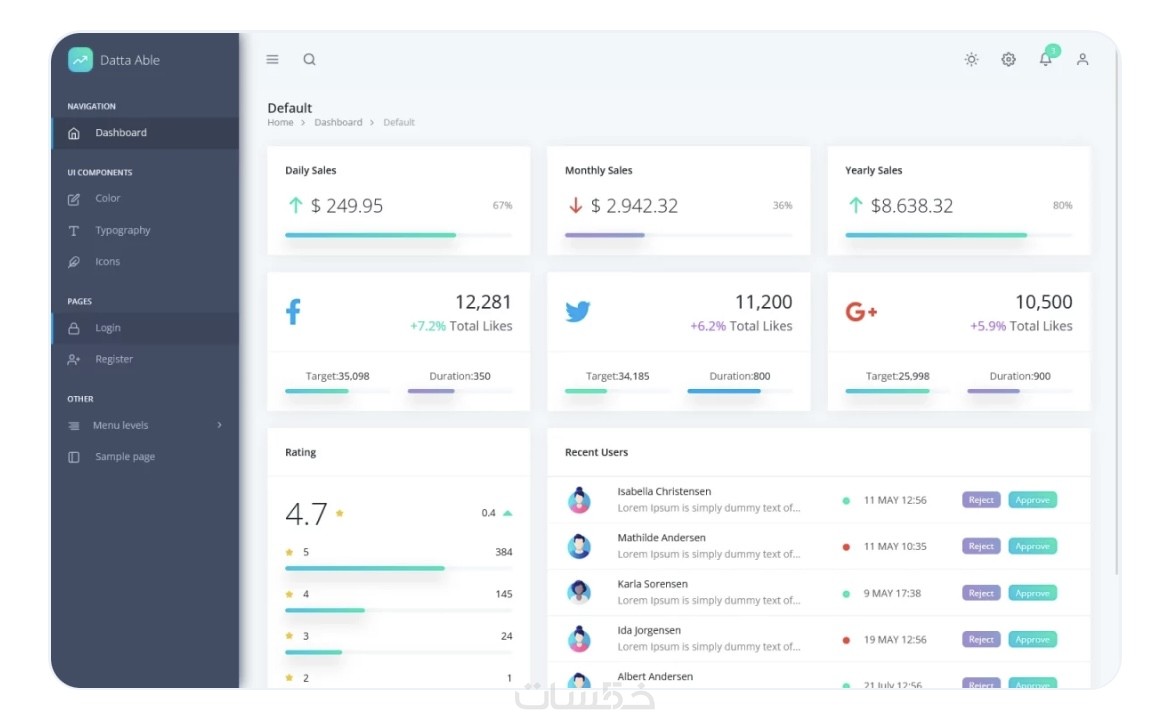Screen dimensions: 1170x725
Task: Click the 0.4 rating up arrow
Action: coord(507,513)
